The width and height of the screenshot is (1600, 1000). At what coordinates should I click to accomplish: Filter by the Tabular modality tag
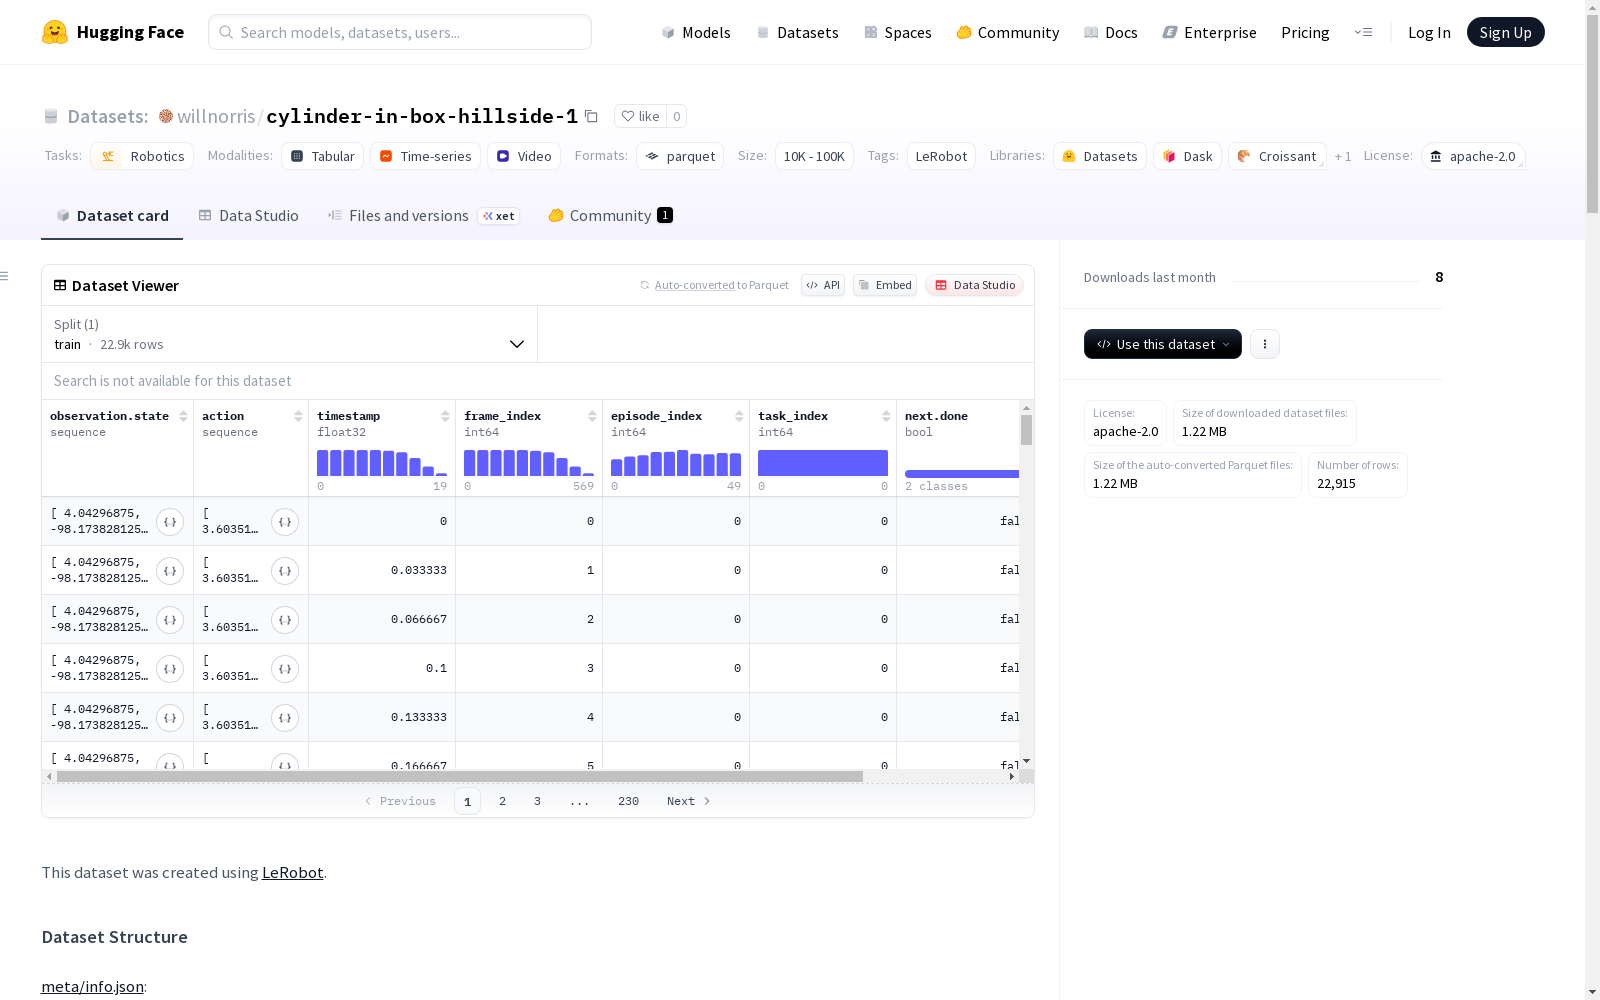[x=323, y=156]
